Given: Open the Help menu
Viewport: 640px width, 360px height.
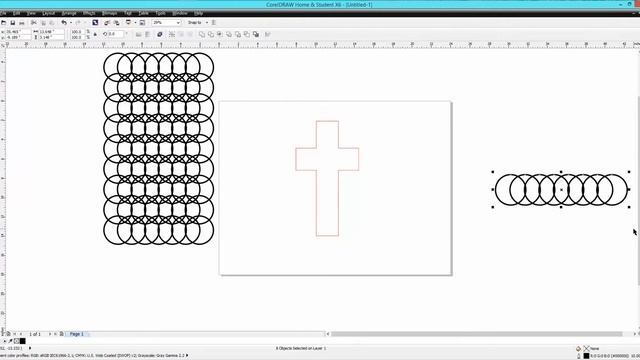Looking at the screenshot, I should (x=198, y=13).
